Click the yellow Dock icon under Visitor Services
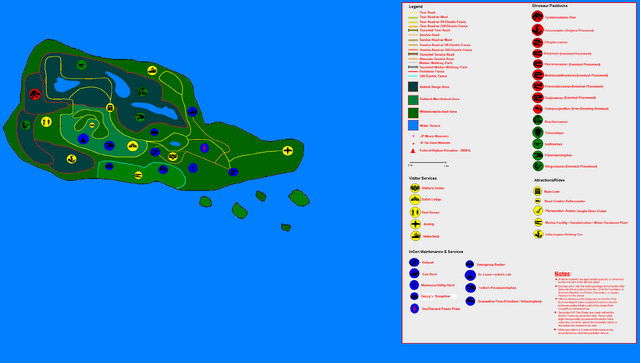 click(415, 236)
